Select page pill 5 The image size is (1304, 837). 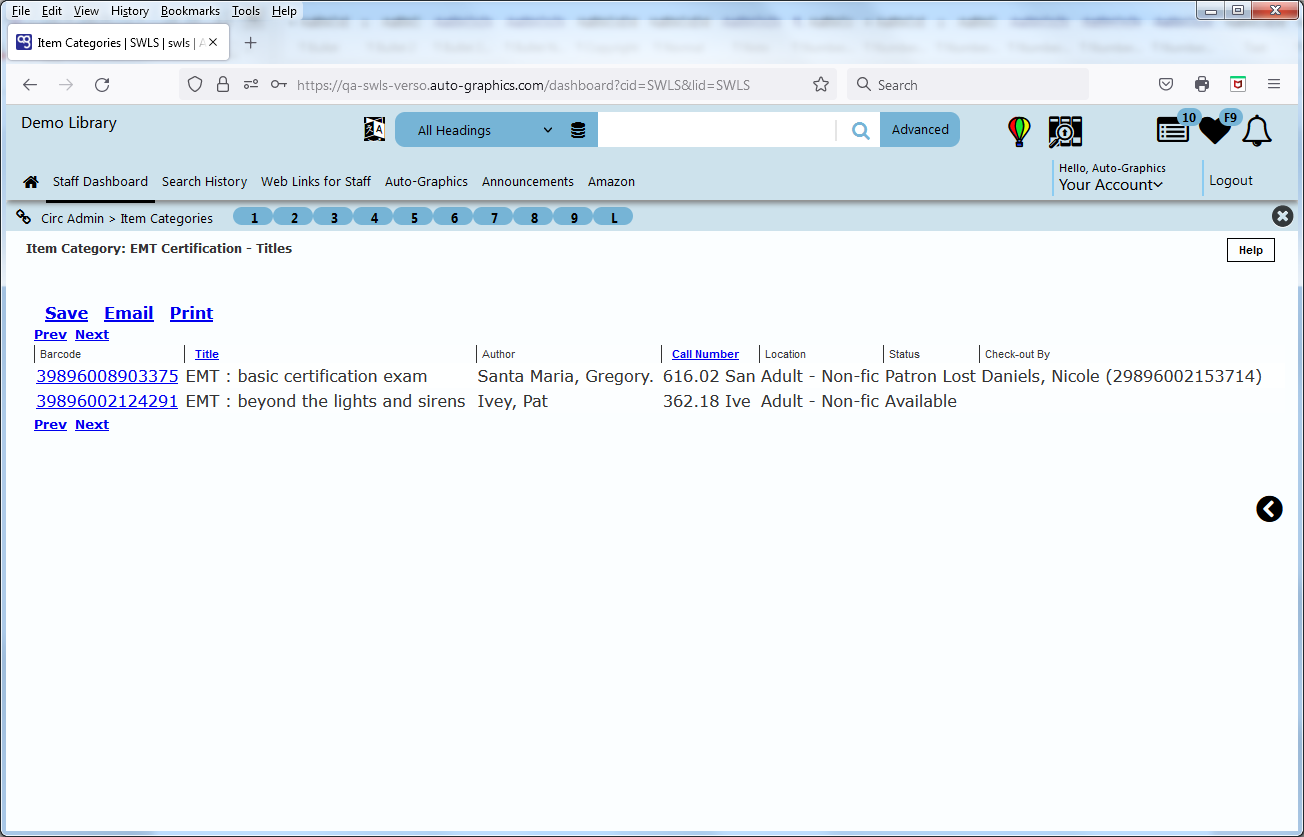click(x=414, y=217)
